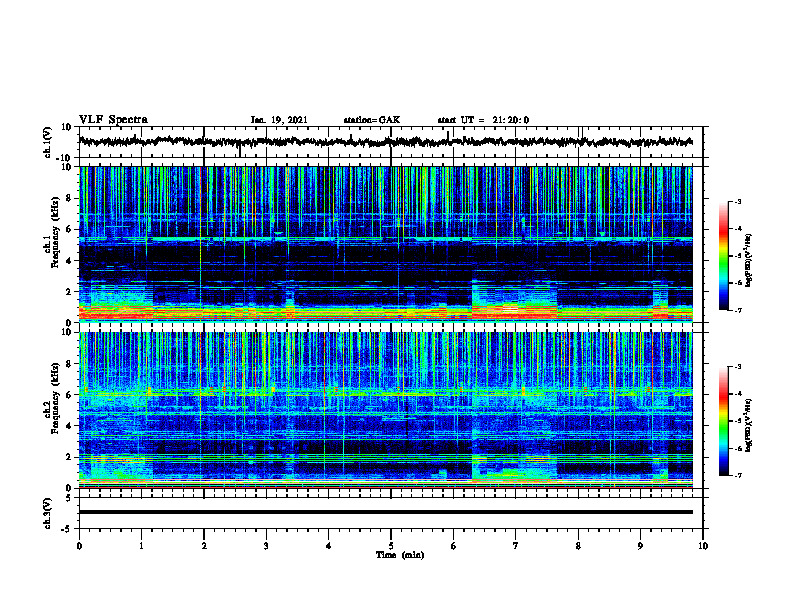Click time axis tick label 4
The width and height of the screenshot is (792, 612).
tap(329, 546)
